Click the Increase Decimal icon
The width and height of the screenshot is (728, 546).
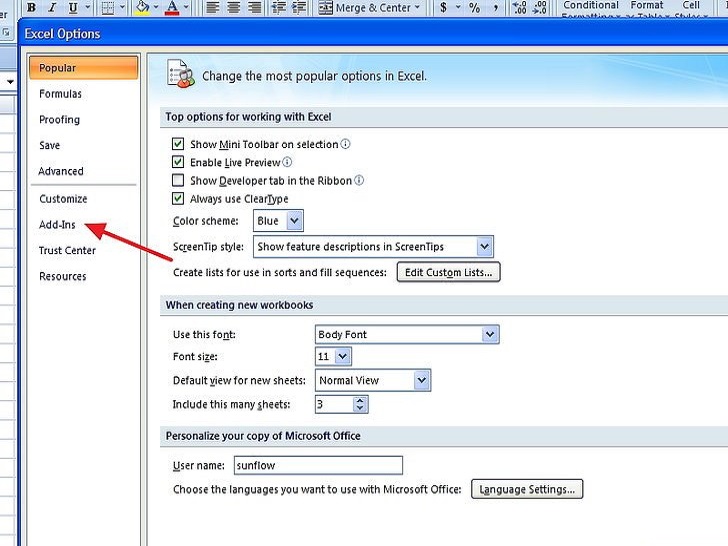(x=519, y=7)
